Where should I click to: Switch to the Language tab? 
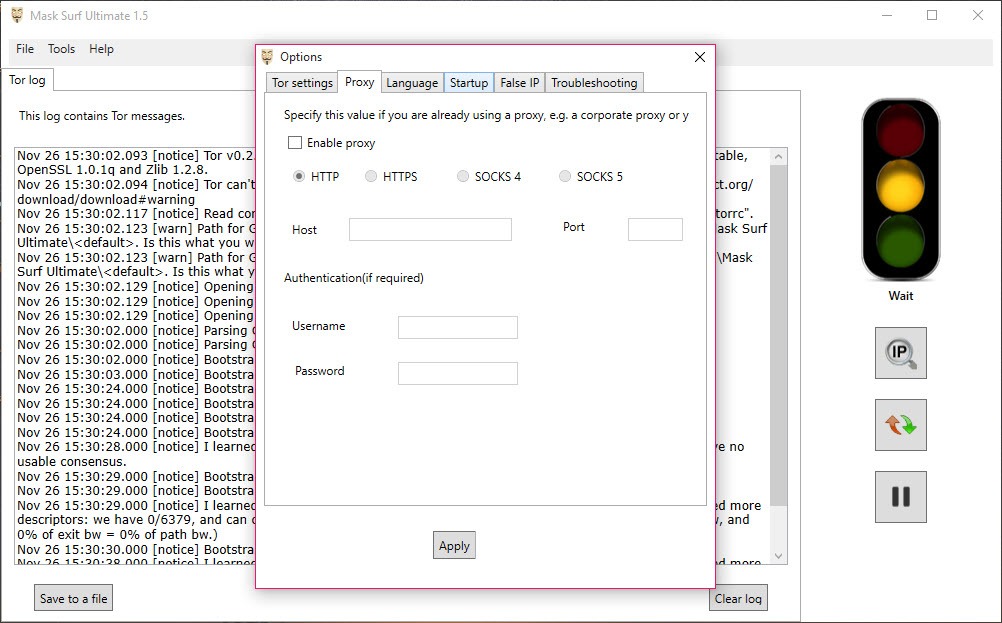[412, 83]
